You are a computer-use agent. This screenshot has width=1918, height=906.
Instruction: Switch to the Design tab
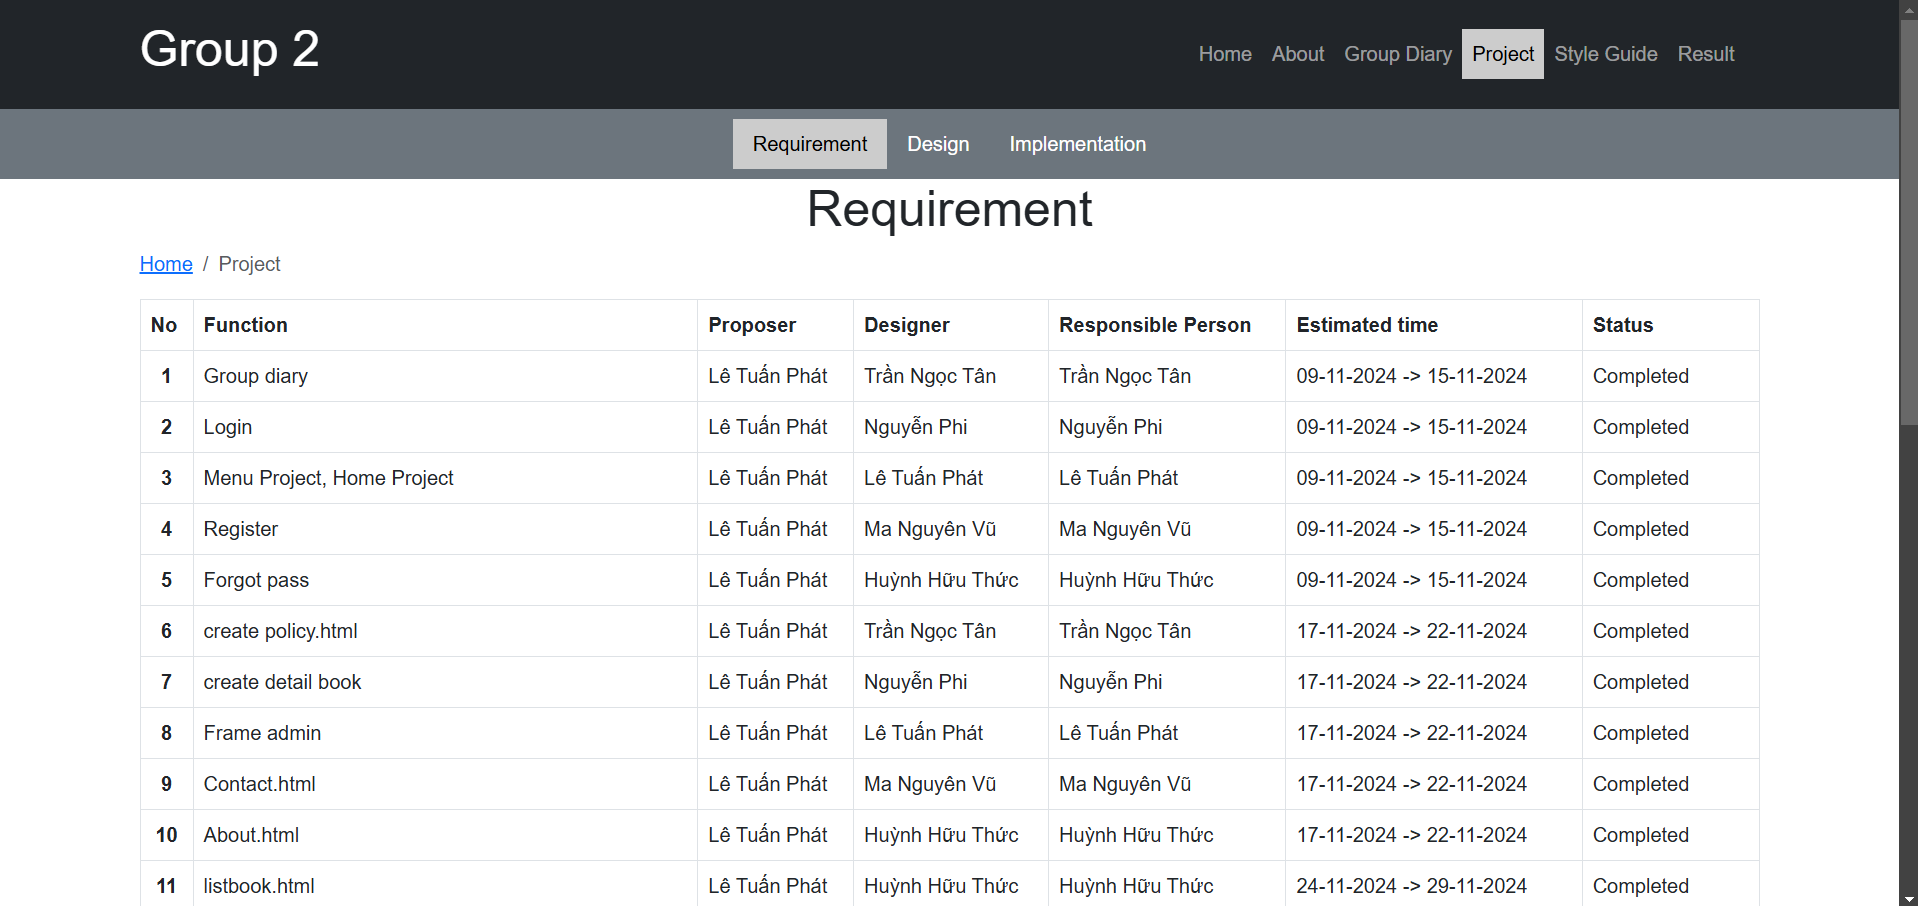937,144
